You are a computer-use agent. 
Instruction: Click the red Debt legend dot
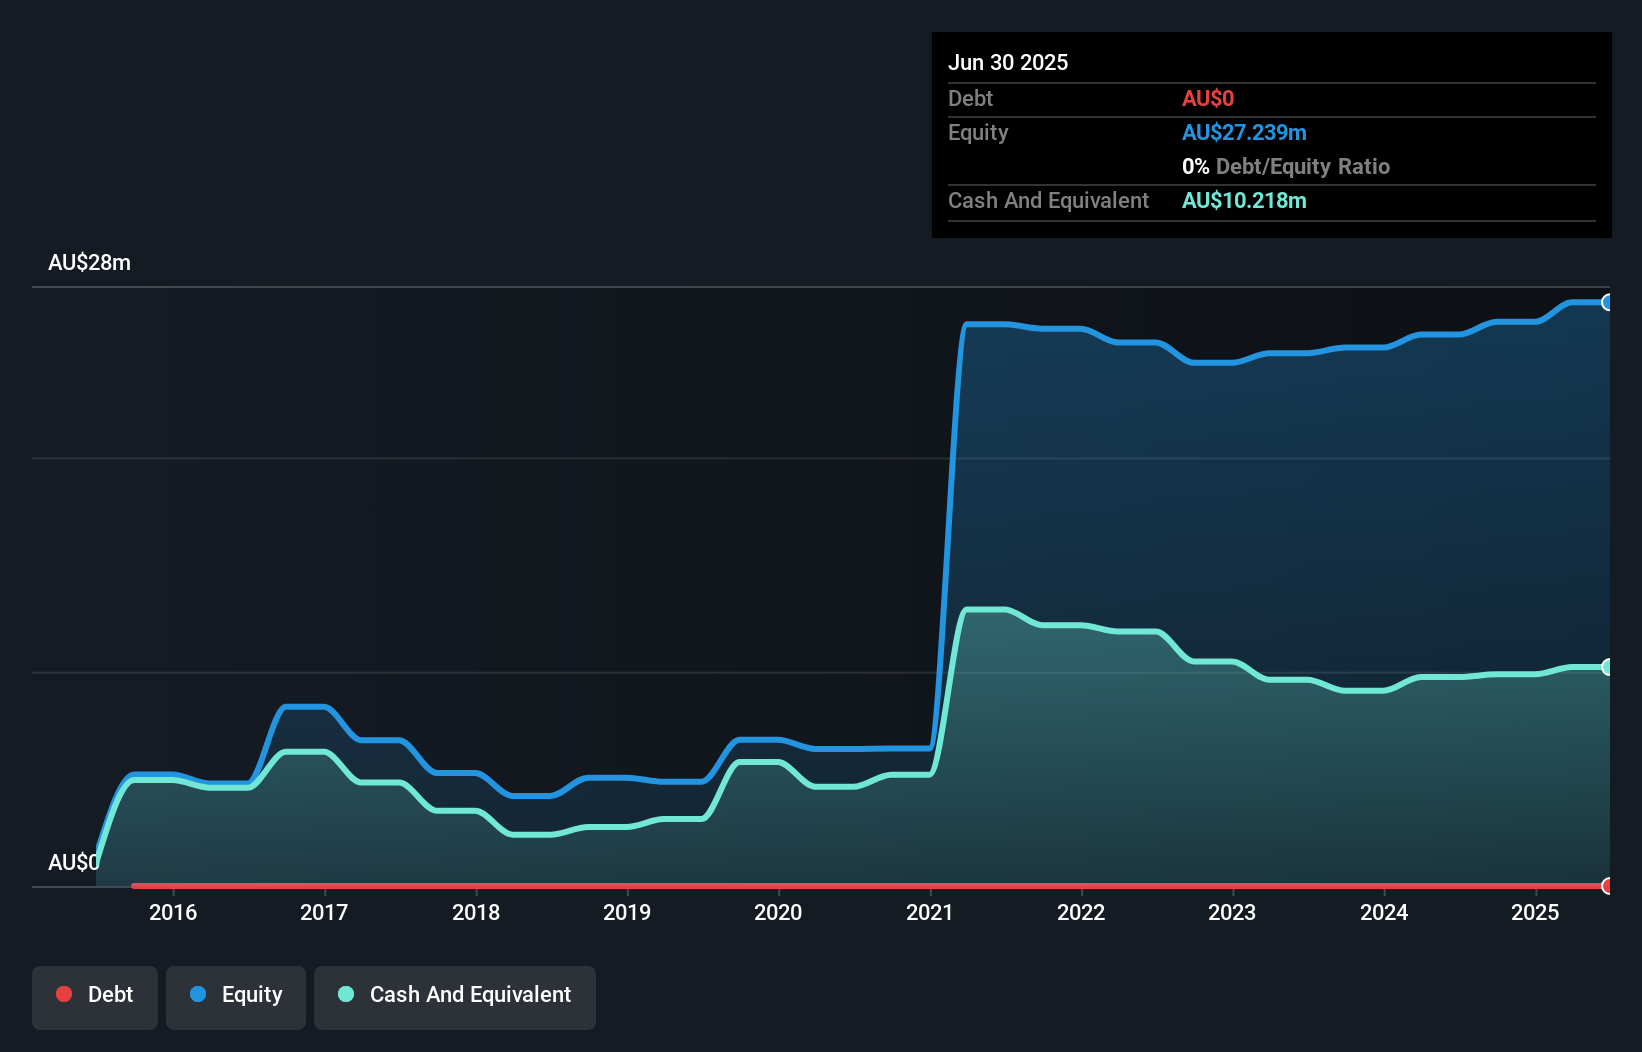point(64,994)
